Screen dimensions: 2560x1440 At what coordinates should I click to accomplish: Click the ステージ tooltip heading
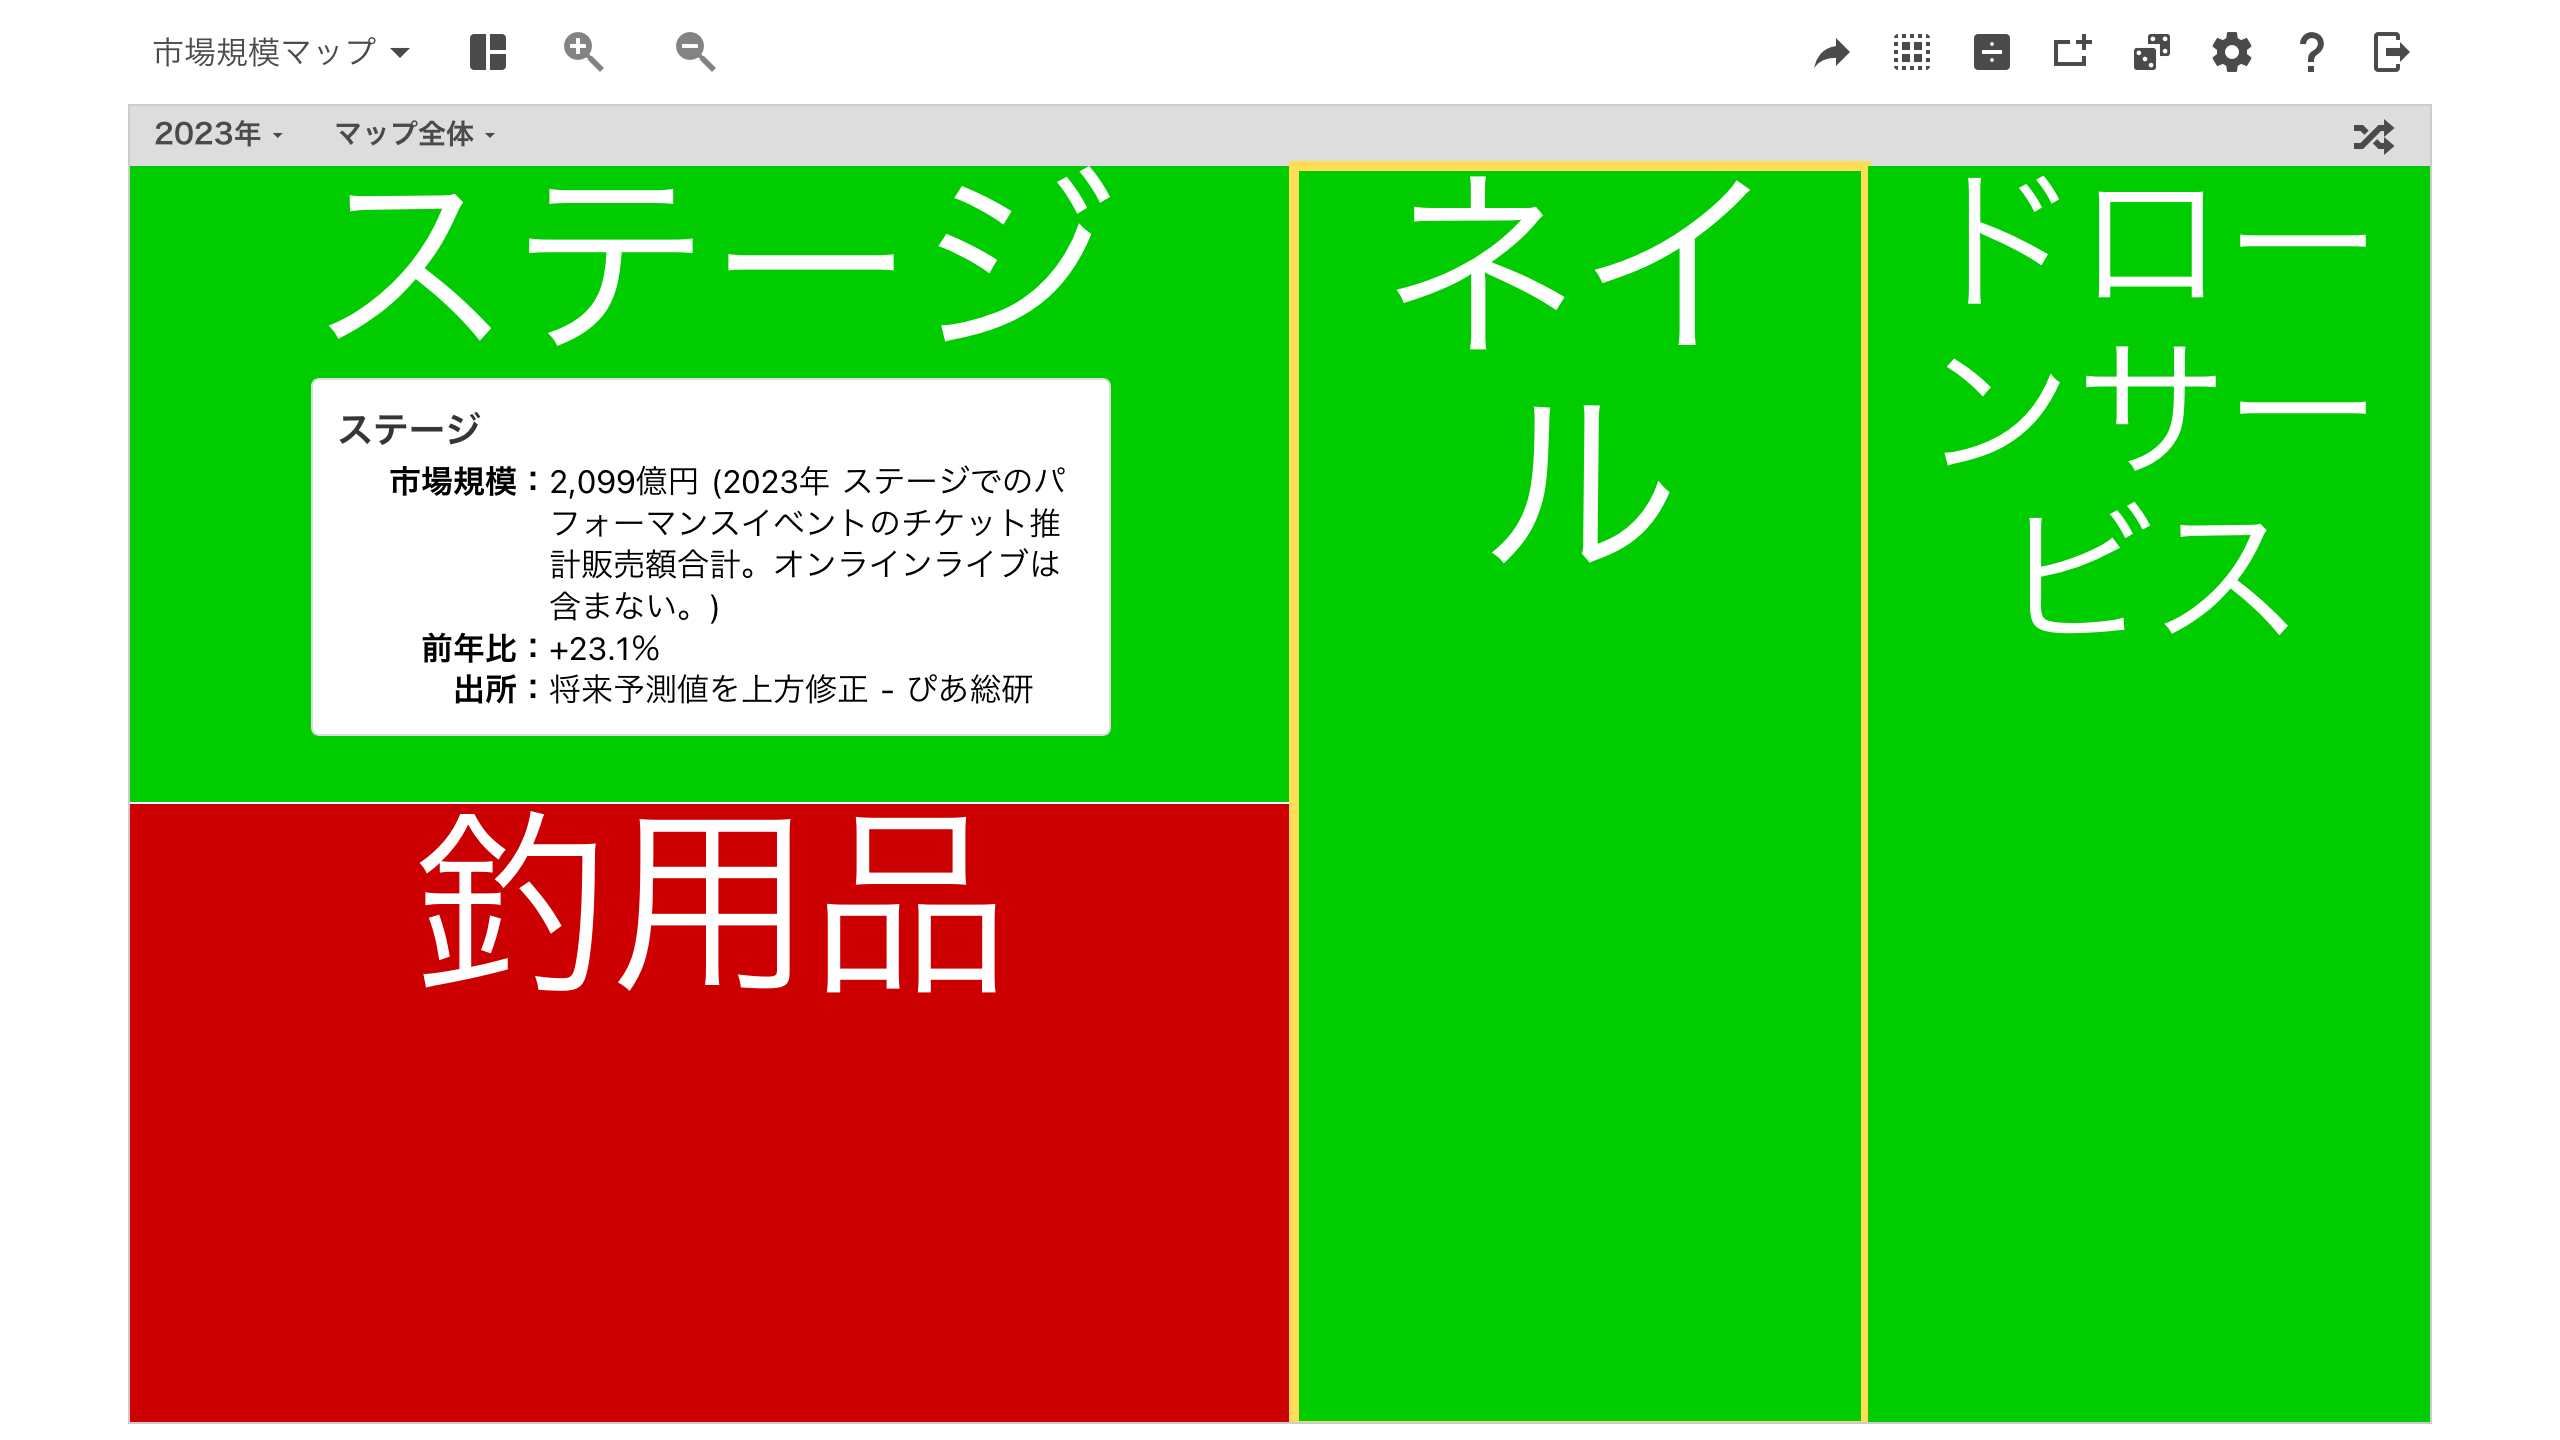410,429
